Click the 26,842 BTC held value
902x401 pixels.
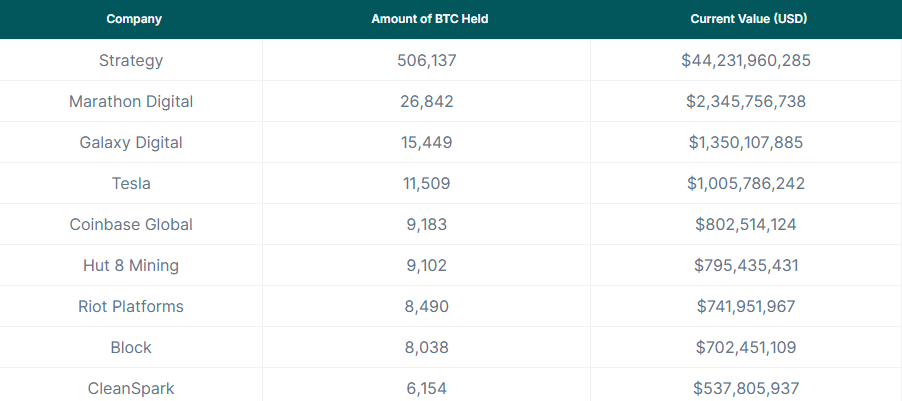tap(427, 101)
